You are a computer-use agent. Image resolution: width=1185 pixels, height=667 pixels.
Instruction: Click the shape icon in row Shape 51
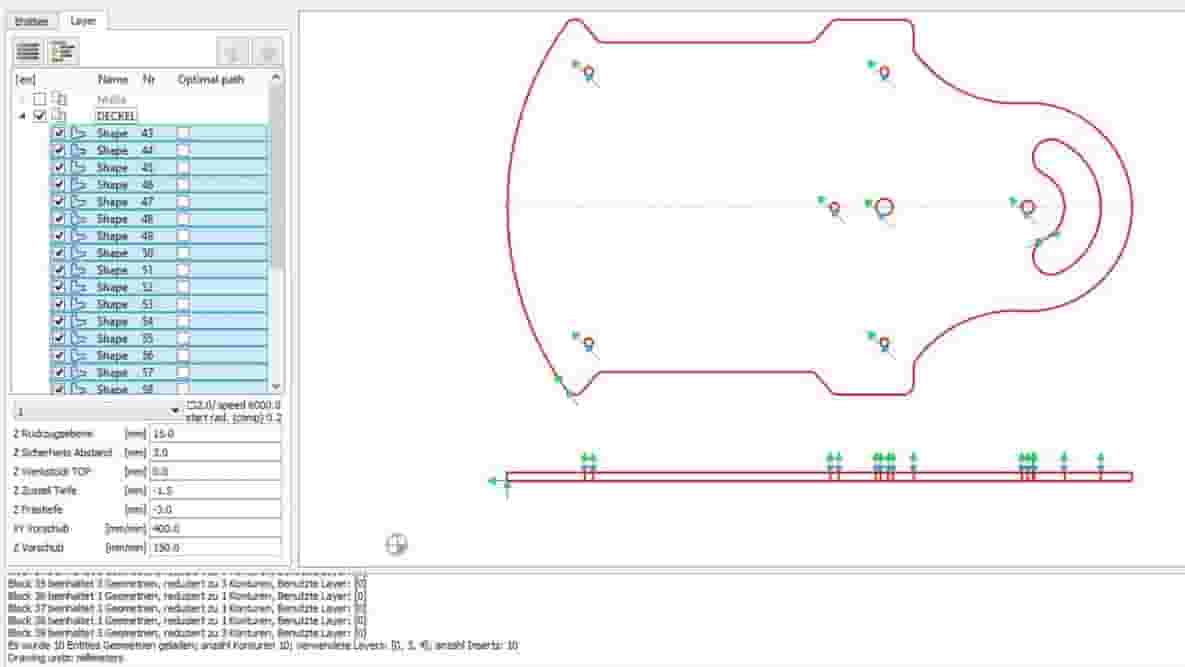(x=79, y=270)
